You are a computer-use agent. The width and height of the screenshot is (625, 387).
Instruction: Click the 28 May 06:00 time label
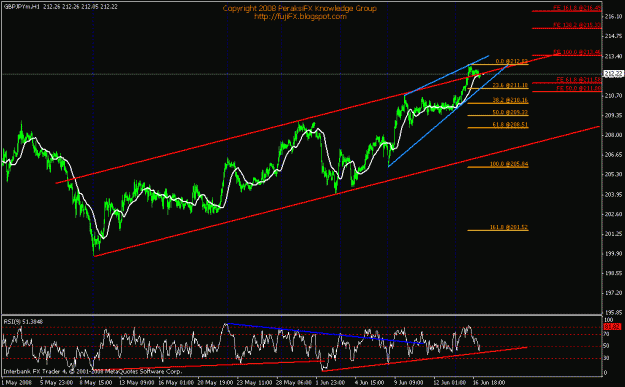pyautogui.click(x=295, y=383)
